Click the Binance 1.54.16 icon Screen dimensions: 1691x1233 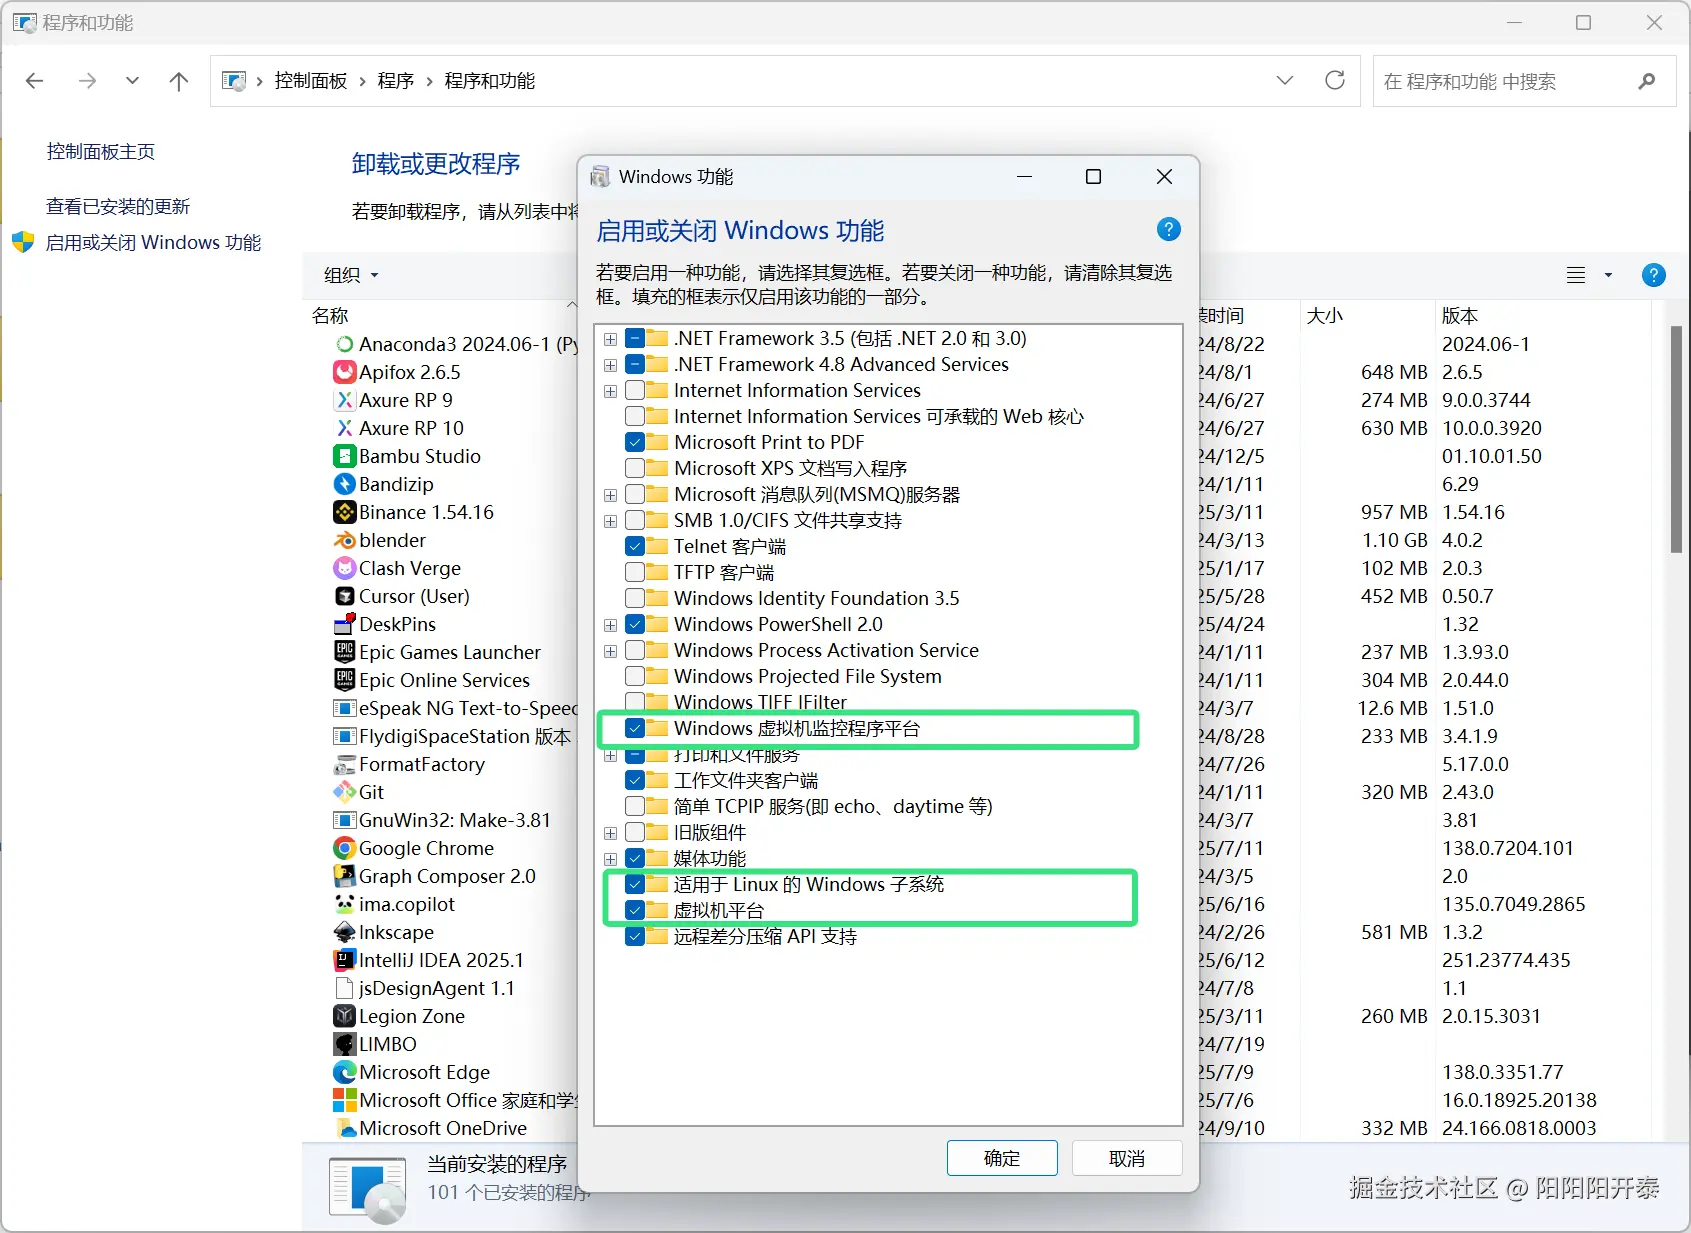[x=344, y=512]
